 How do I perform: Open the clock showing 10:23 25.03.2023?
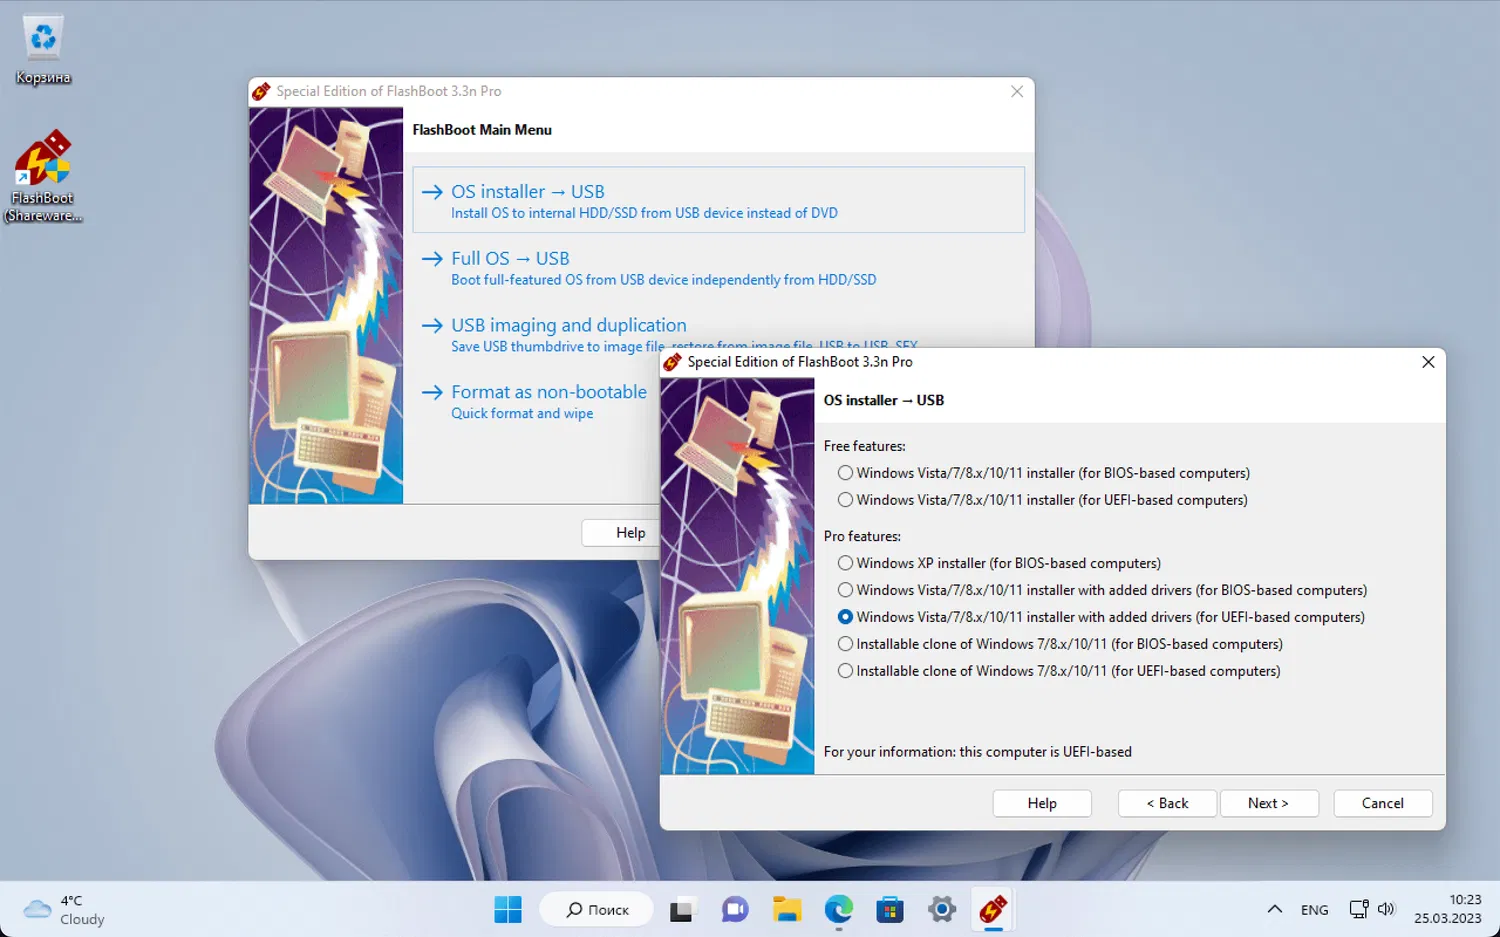[x=1448, y=909]
